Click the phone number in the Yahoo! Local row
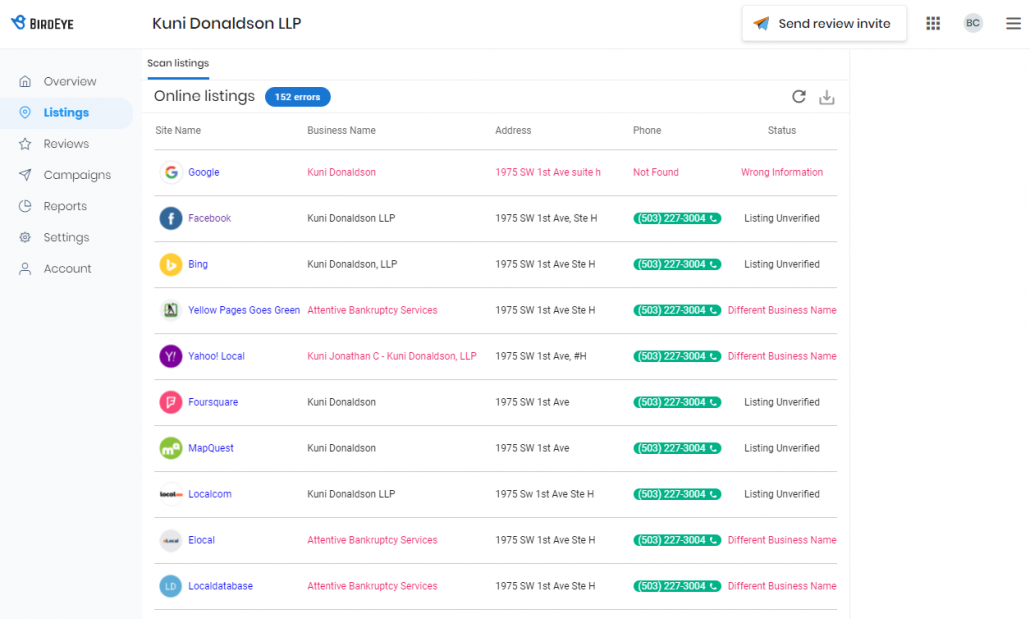 tap(677, 356)
